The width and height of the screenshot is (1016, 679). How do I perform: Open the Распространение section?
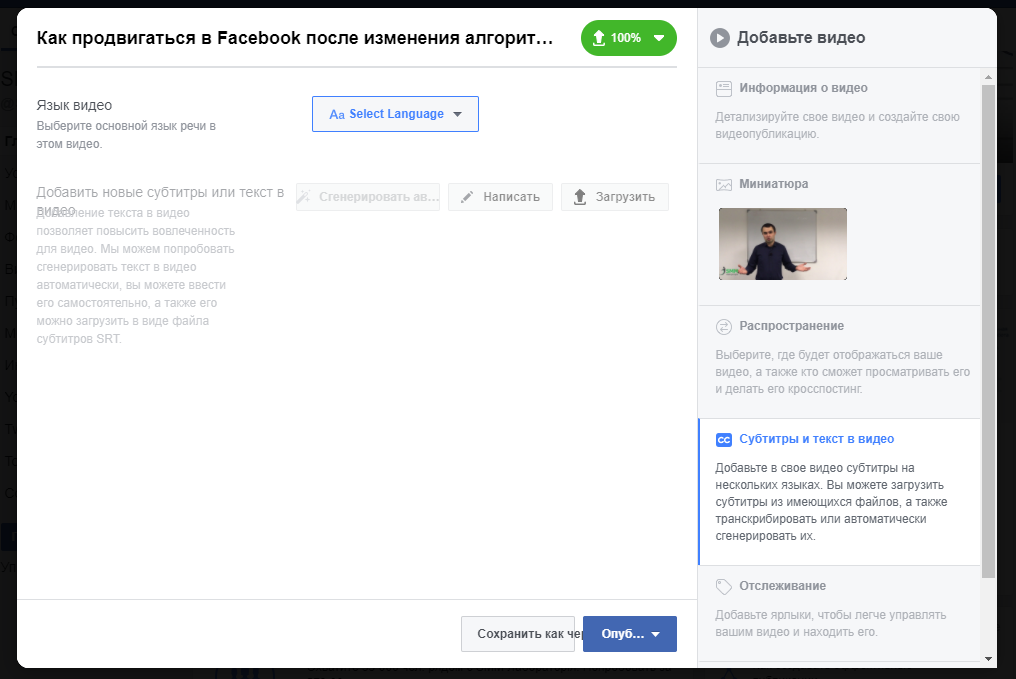839,362
